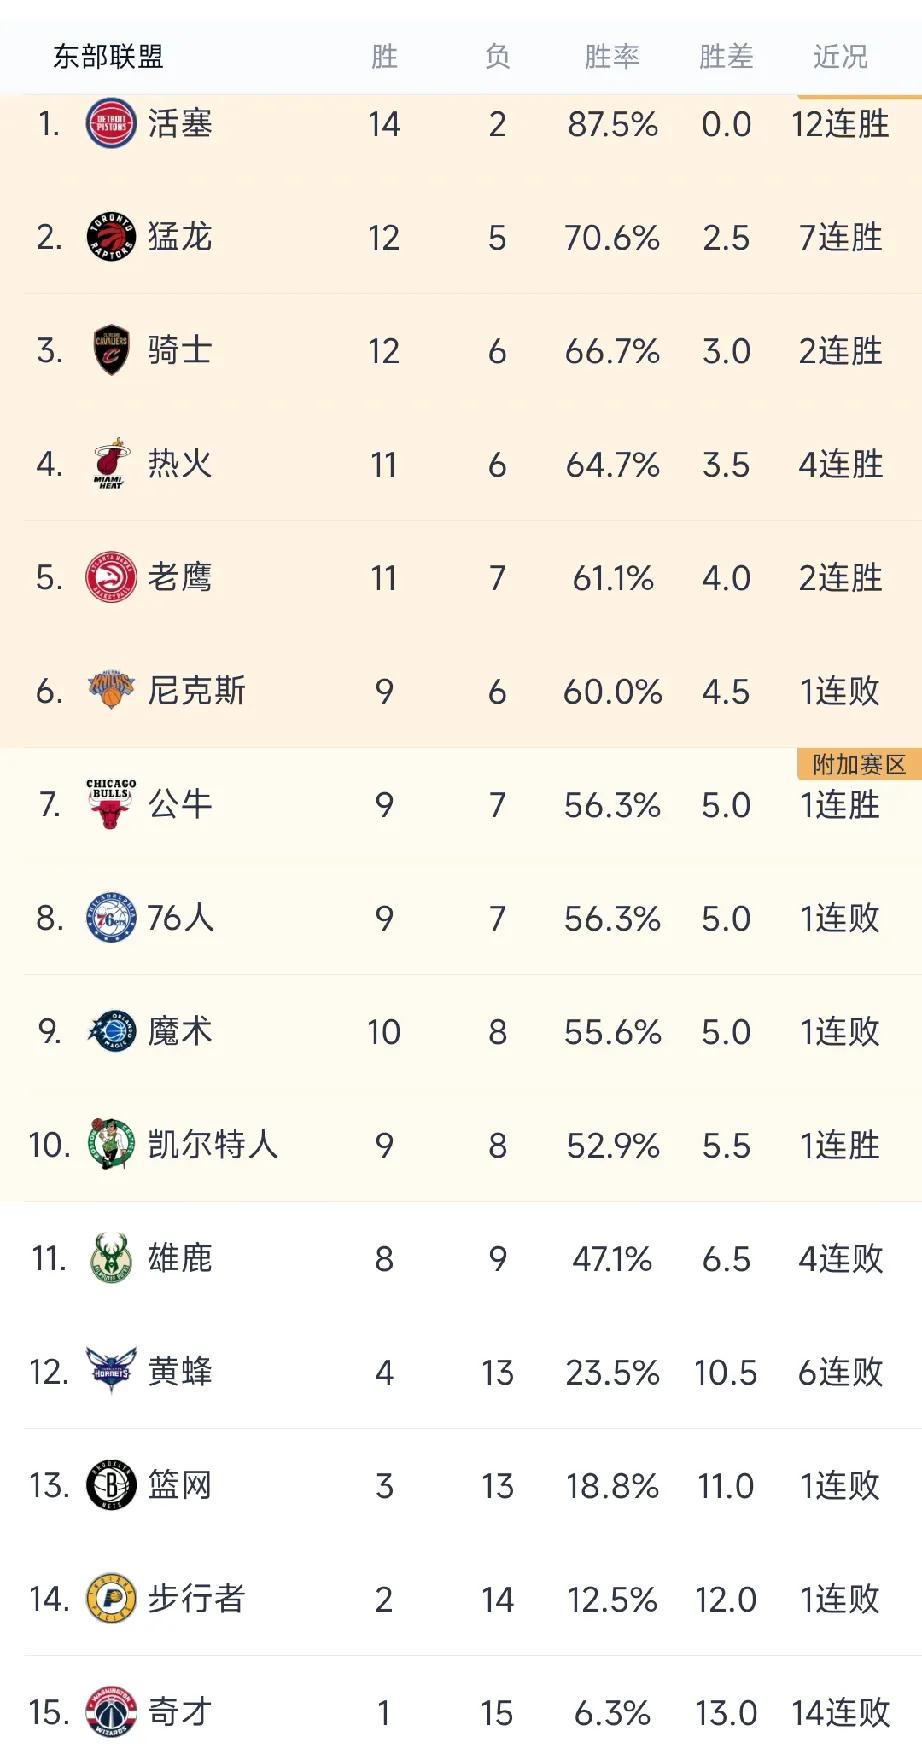The image size is (922, 1760).
Task: Click the Washington Wizards logo
Action: click(x=110, y=1712)
